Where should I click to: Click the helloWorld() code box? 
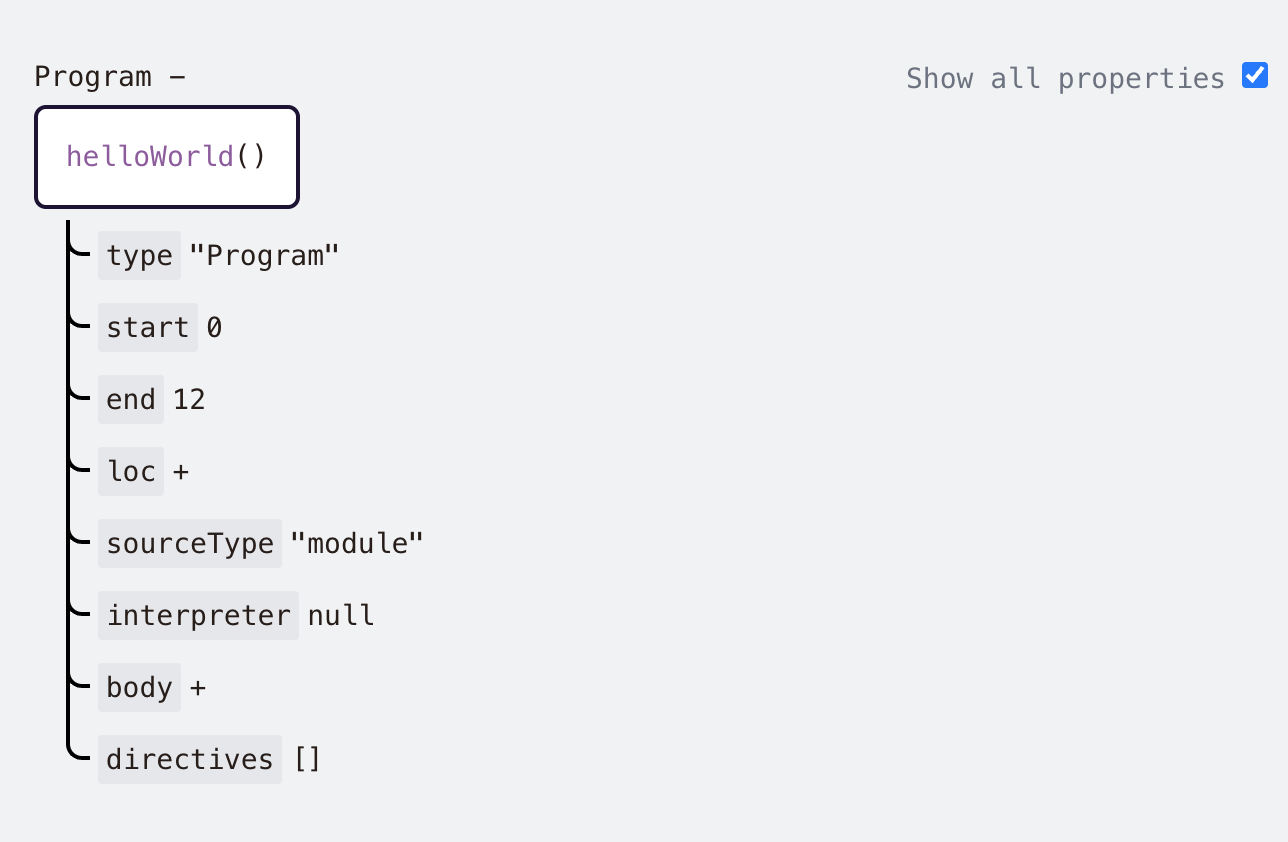point(167,157)
